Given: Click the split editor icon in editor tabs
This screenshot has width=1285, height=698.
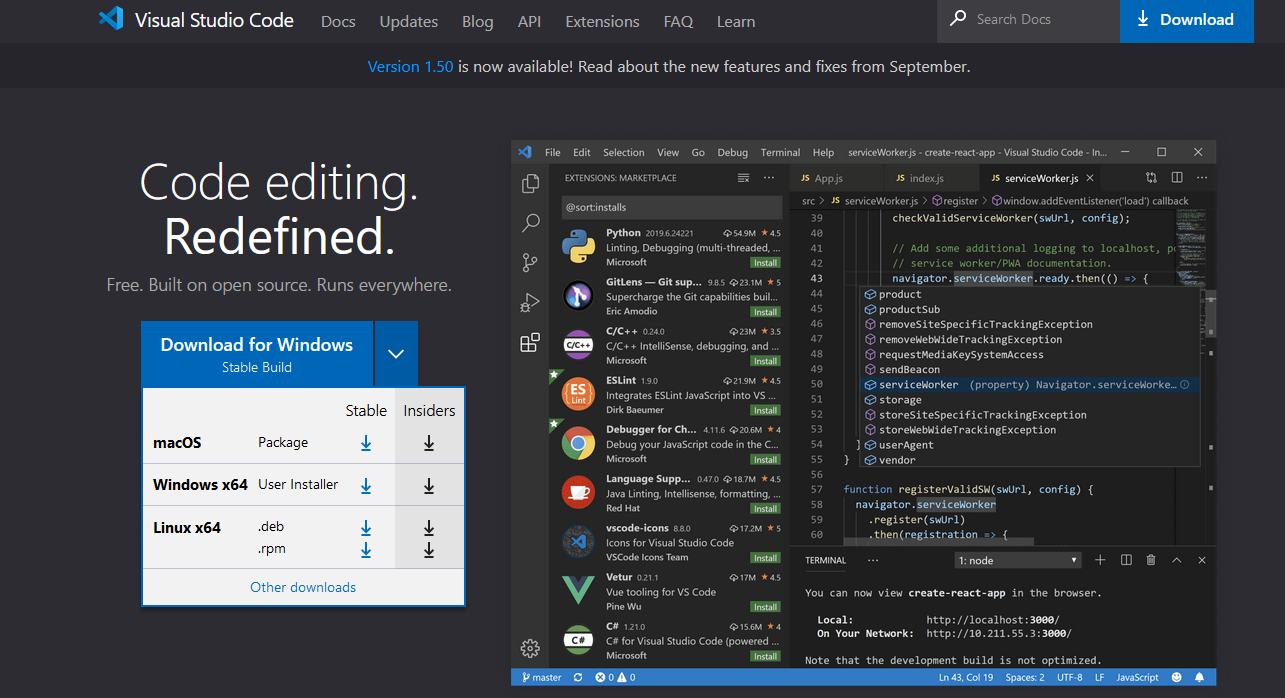Looking at the screenshot, I should (1177, 177).
